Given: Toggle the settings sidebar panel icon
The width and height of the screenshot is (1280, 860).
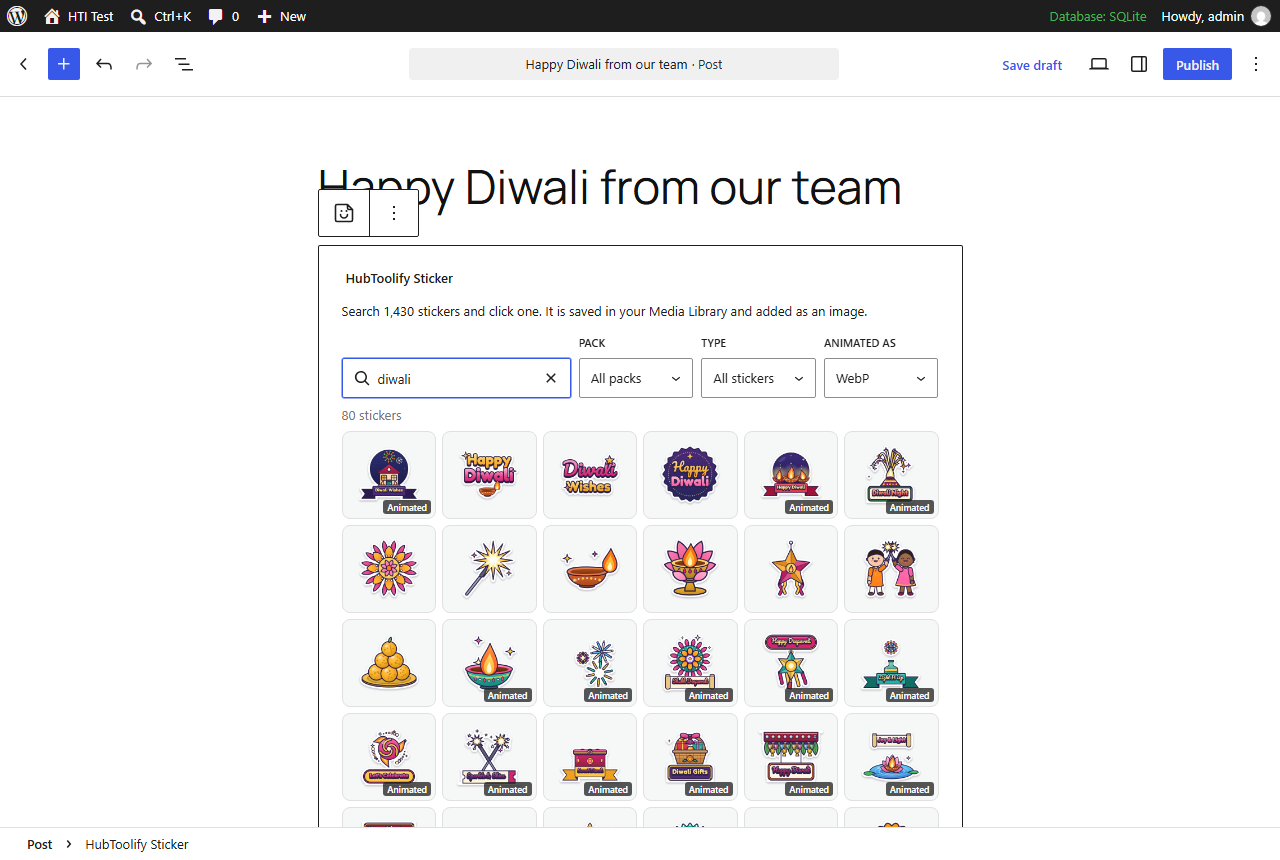Looking at the screenshot, I should tap(1139, 64).
